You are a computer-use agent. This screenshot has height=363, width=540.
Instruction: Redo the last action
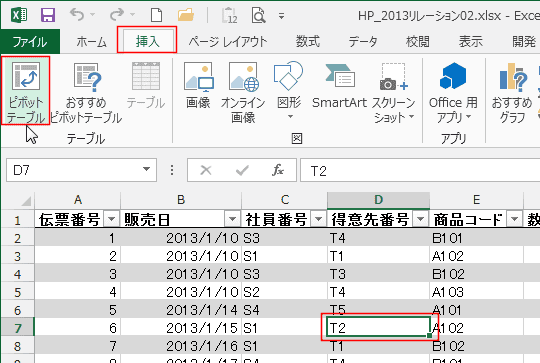coord(117,15)
